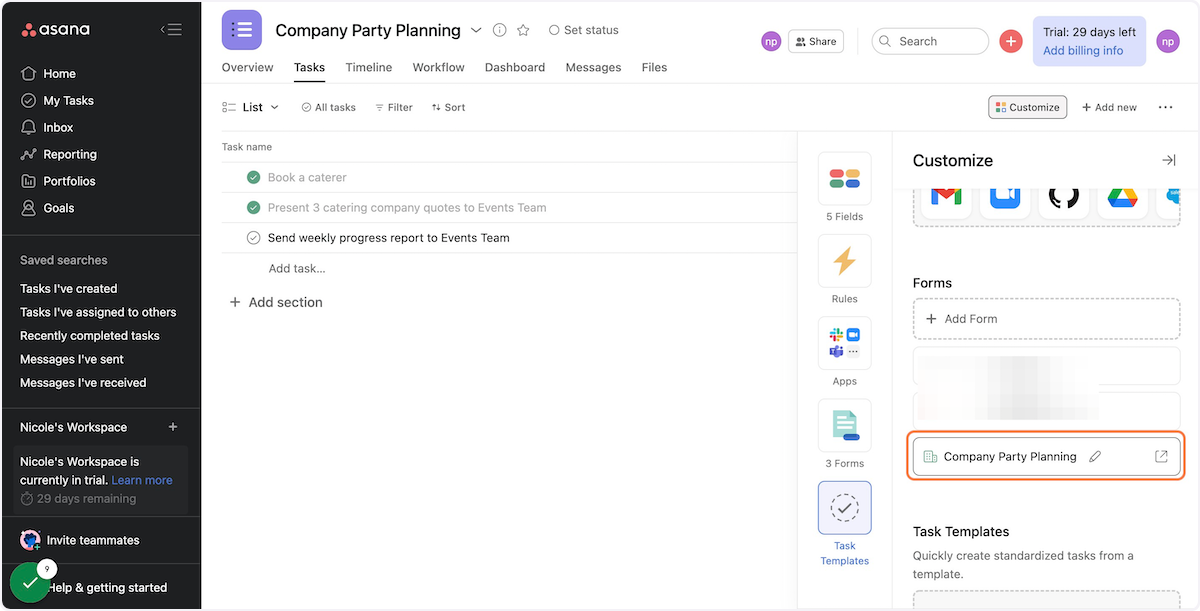
Task: Click the Customize button
Action: (1028, 107)
